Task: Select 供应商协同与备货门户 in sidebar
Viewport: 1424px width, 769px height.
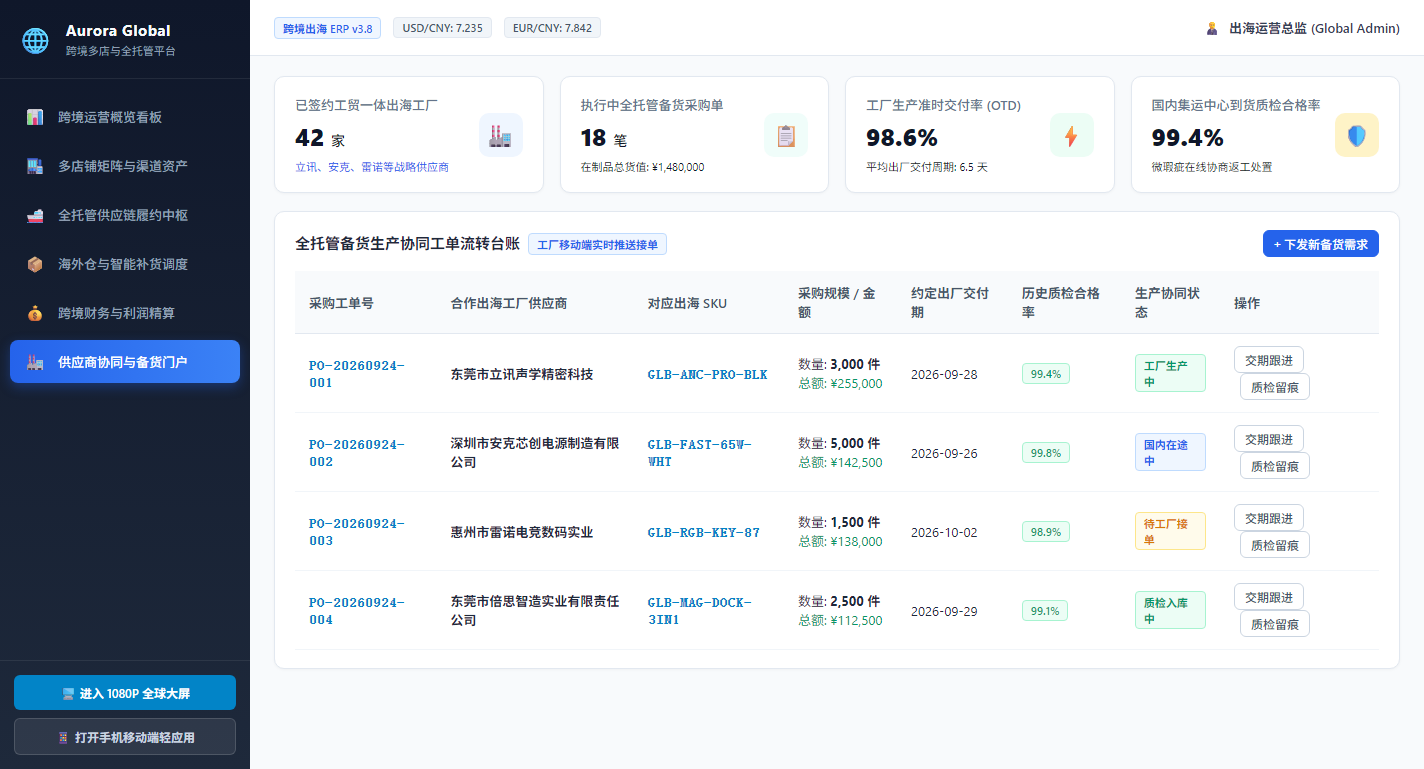Action: pos(125,362)
